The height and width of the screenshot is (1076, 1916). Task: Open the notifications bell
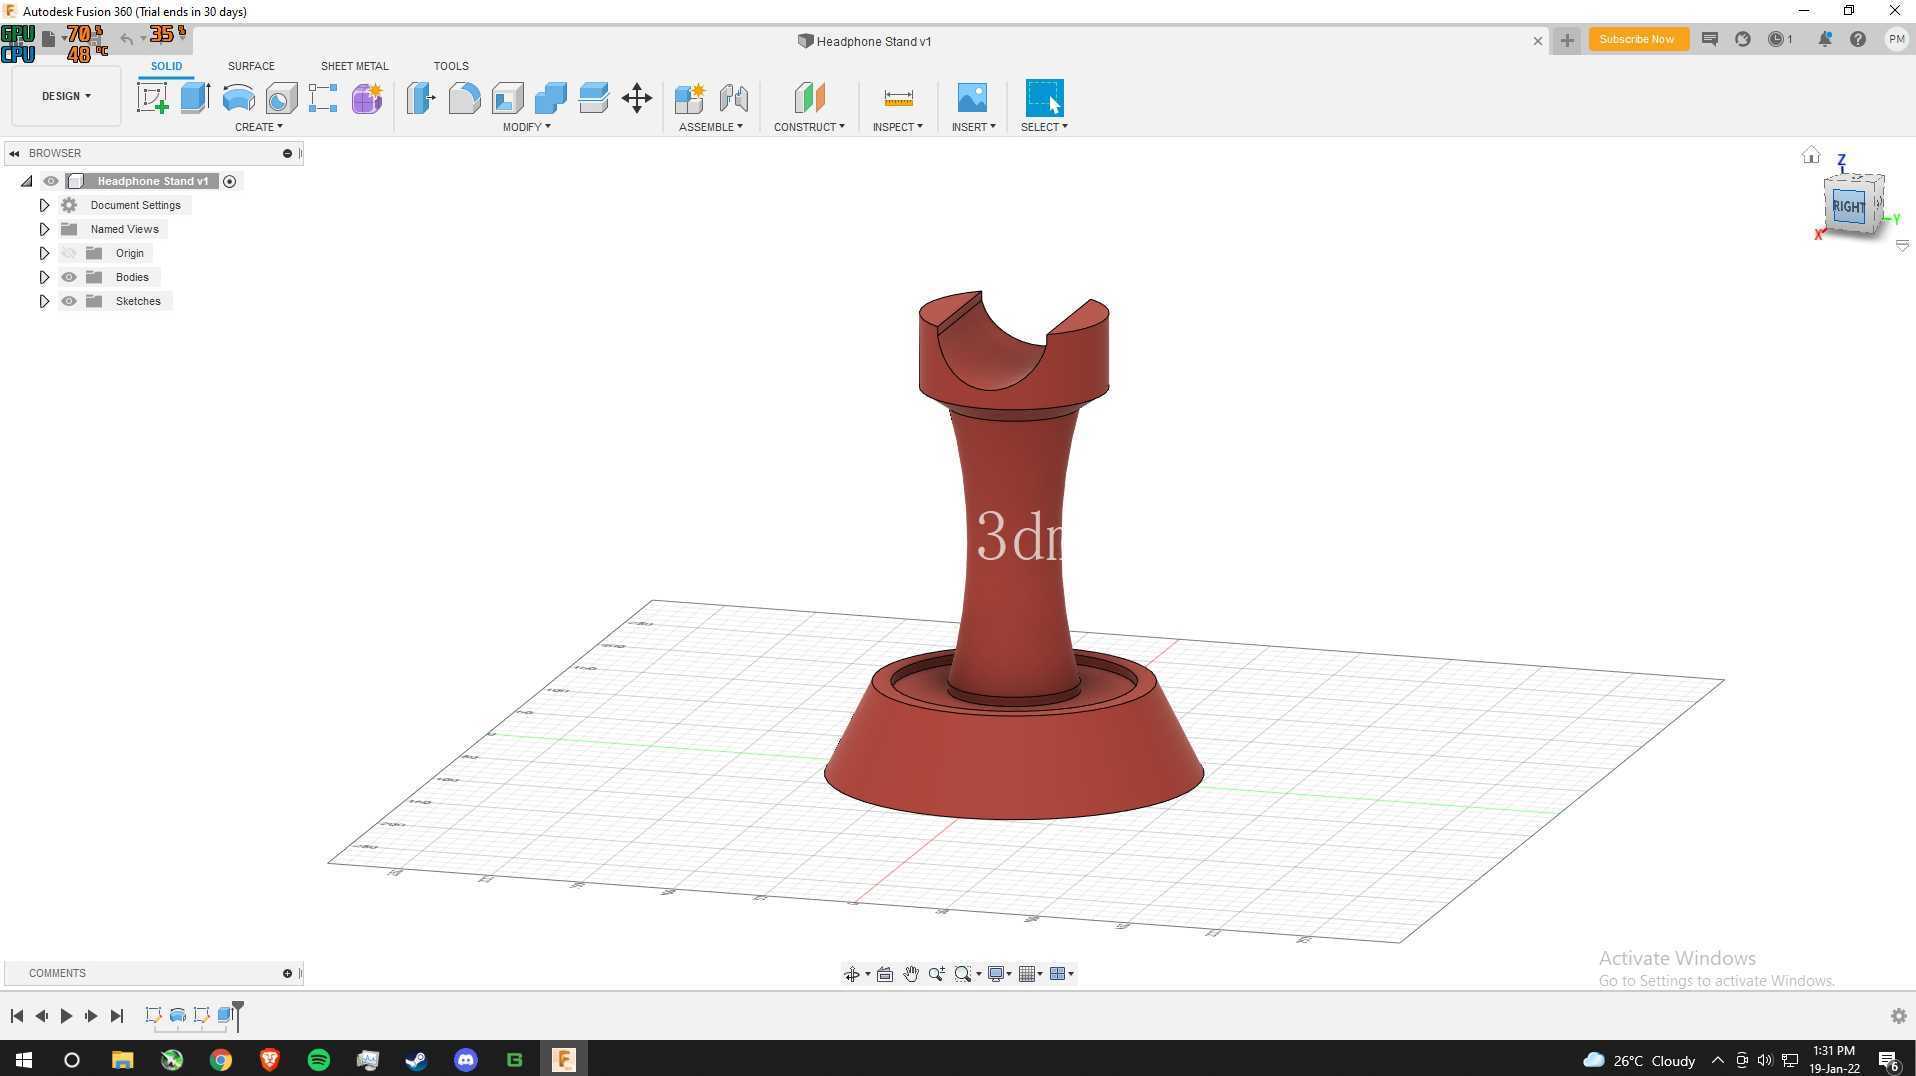[x=1825, y=39]
